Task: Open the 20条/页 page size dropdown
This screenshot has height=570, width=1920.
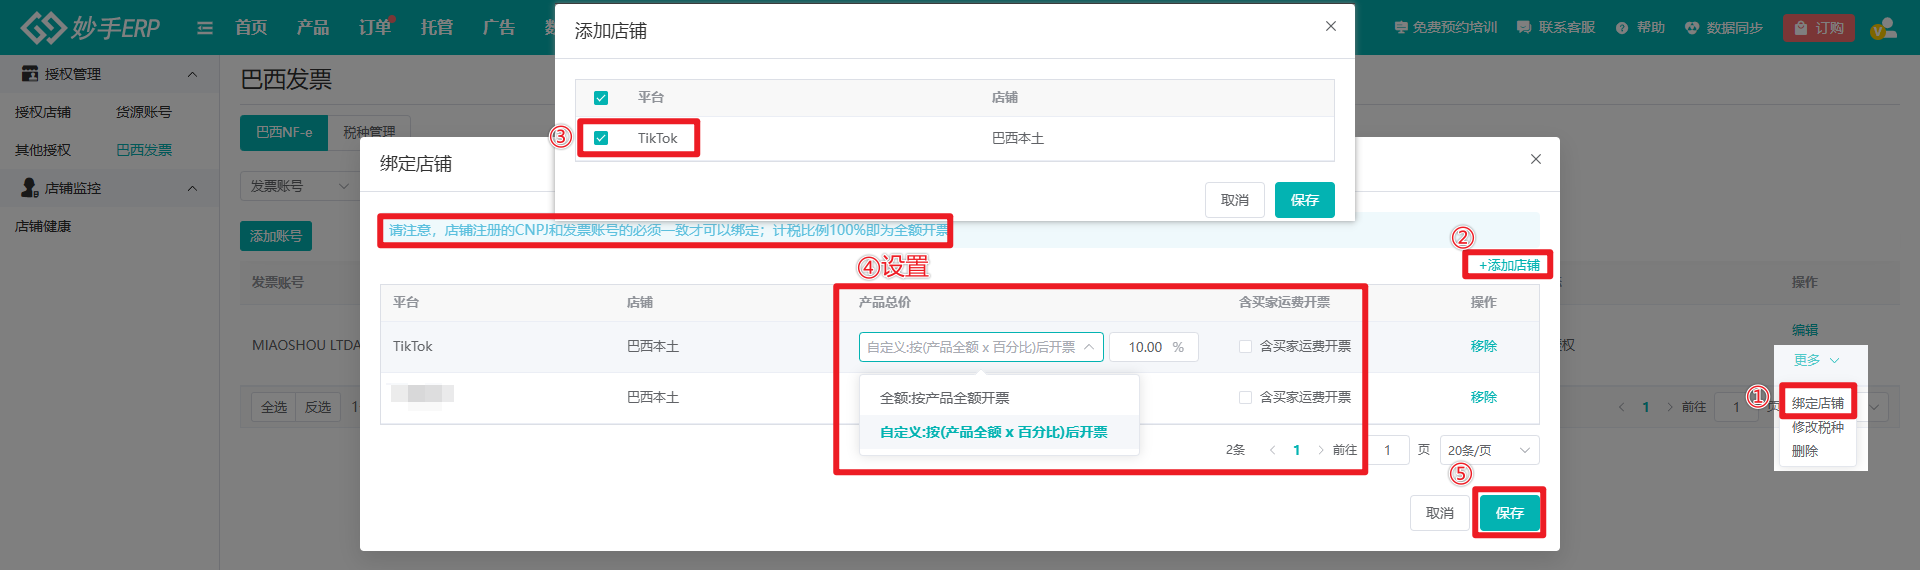Action: pyautogui.click(x=1489, y=450)
